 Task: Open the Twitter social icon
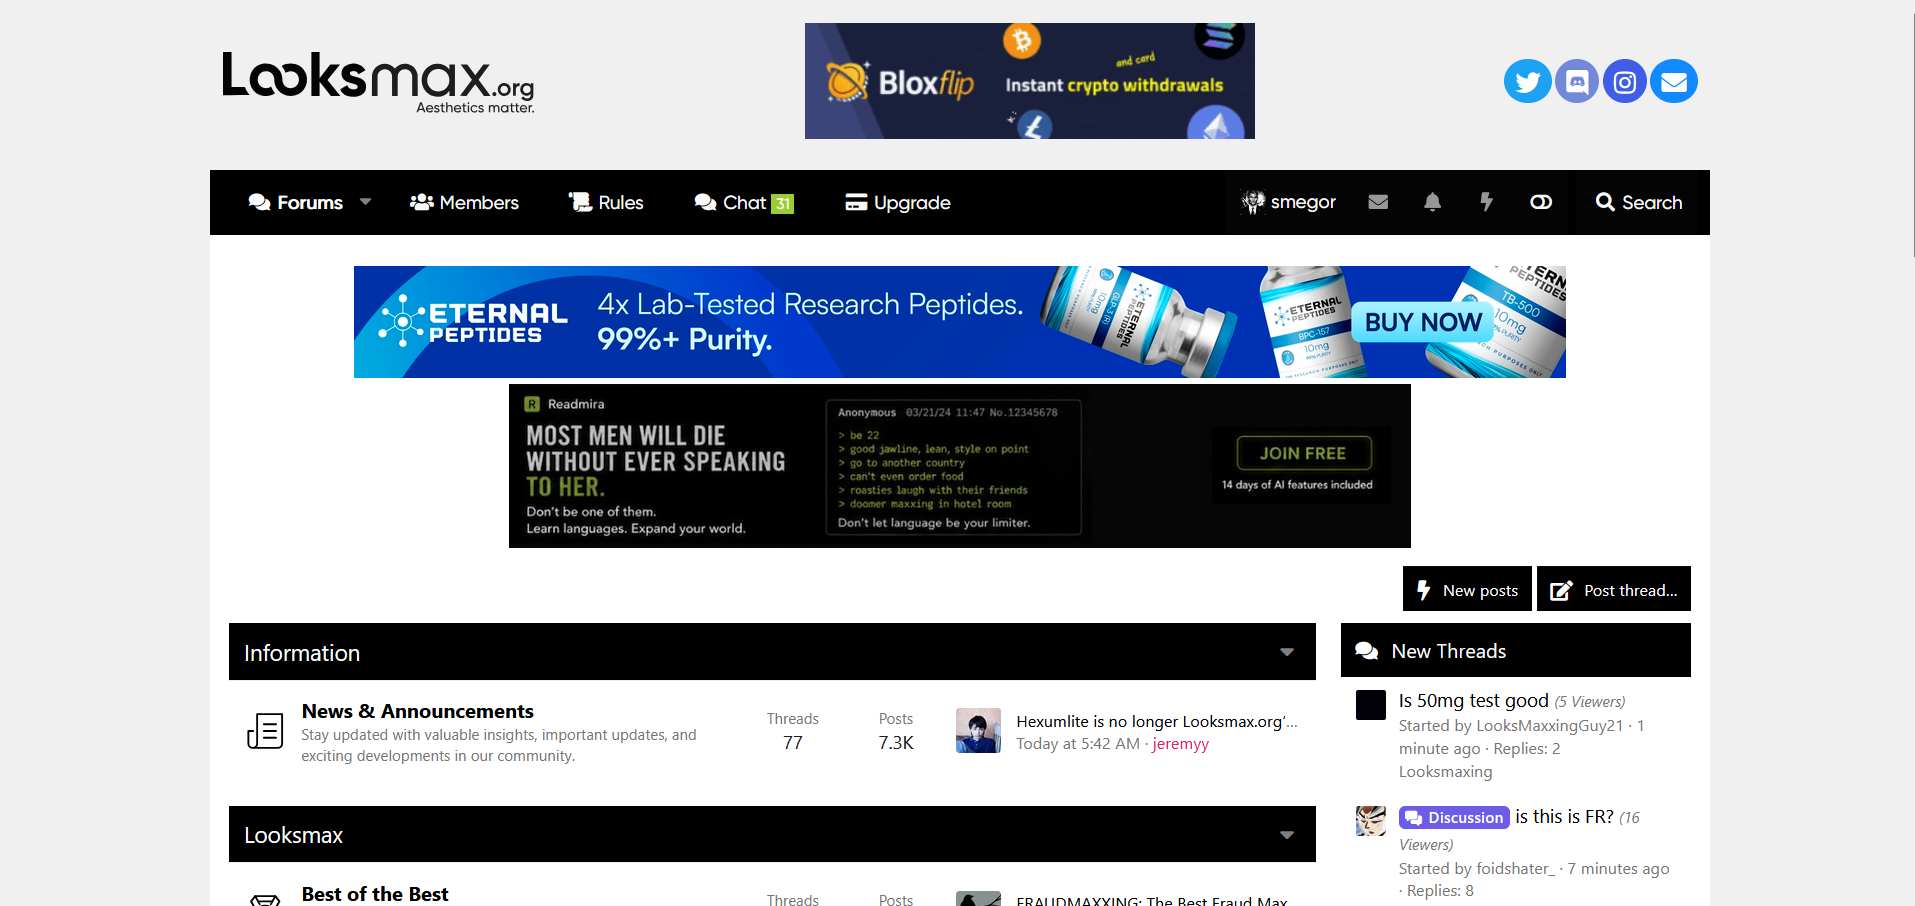pyautogui.click(x=1527, y=81)
